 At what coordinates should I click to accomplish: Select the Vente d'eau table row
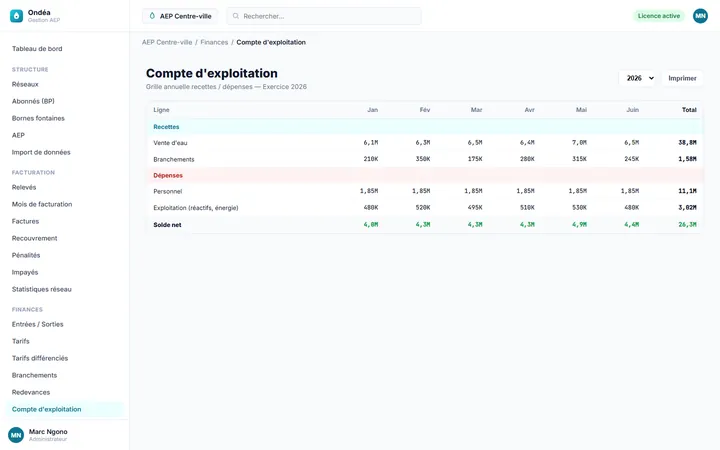(x=425, y=143)
